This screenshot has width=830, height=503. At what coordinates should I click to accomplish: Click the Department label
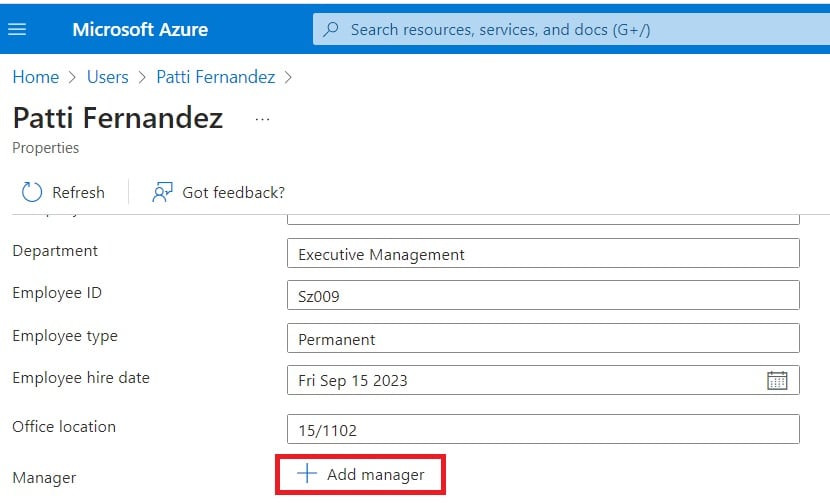tap(55, 251)
